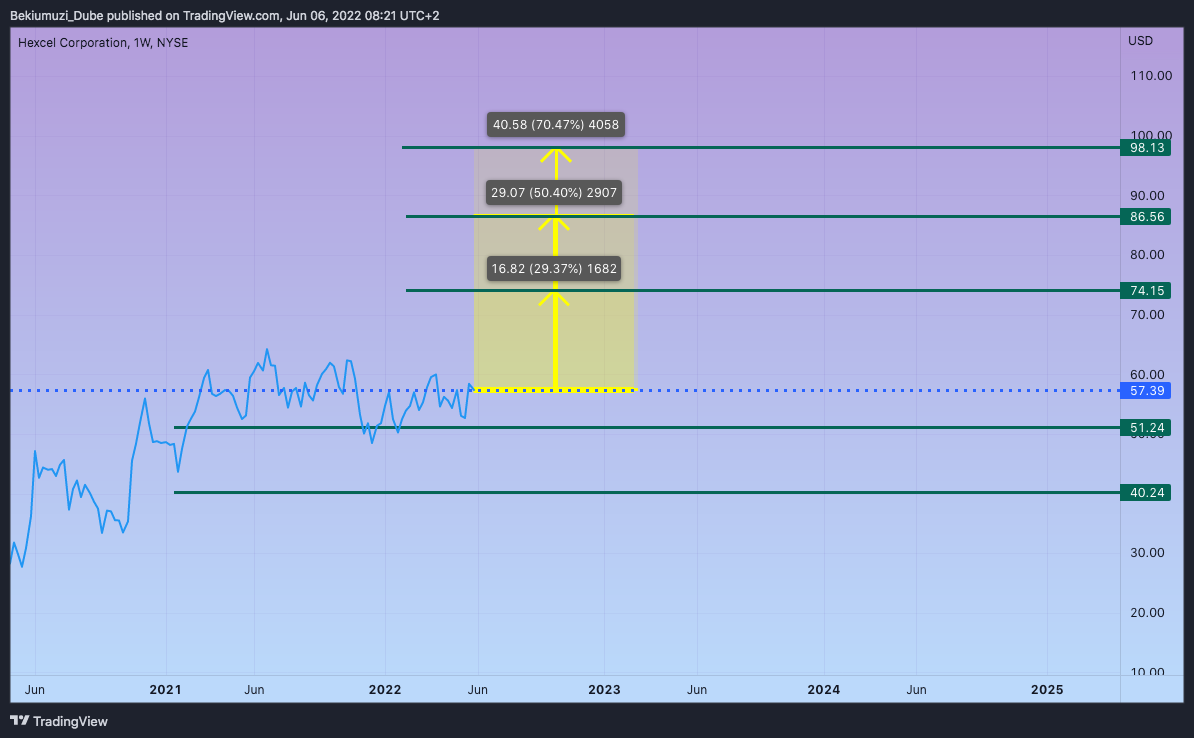Click the 40.24 price level label
Viewport: 1194px width, 738px height.
pos(1145,493)
